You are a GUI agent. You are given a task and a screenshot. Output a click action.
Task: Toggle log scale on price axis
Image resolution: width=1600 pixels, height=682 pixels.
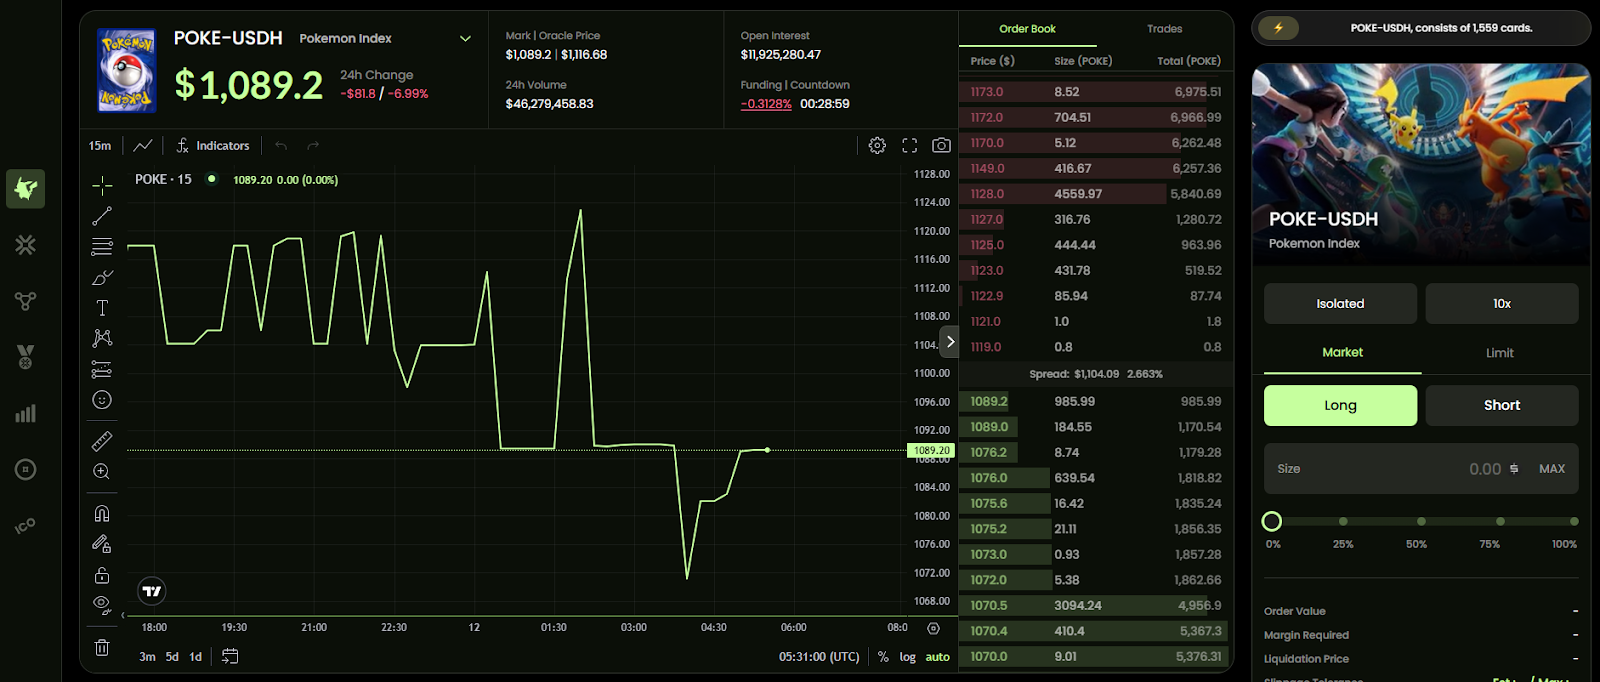coord(907,657)
